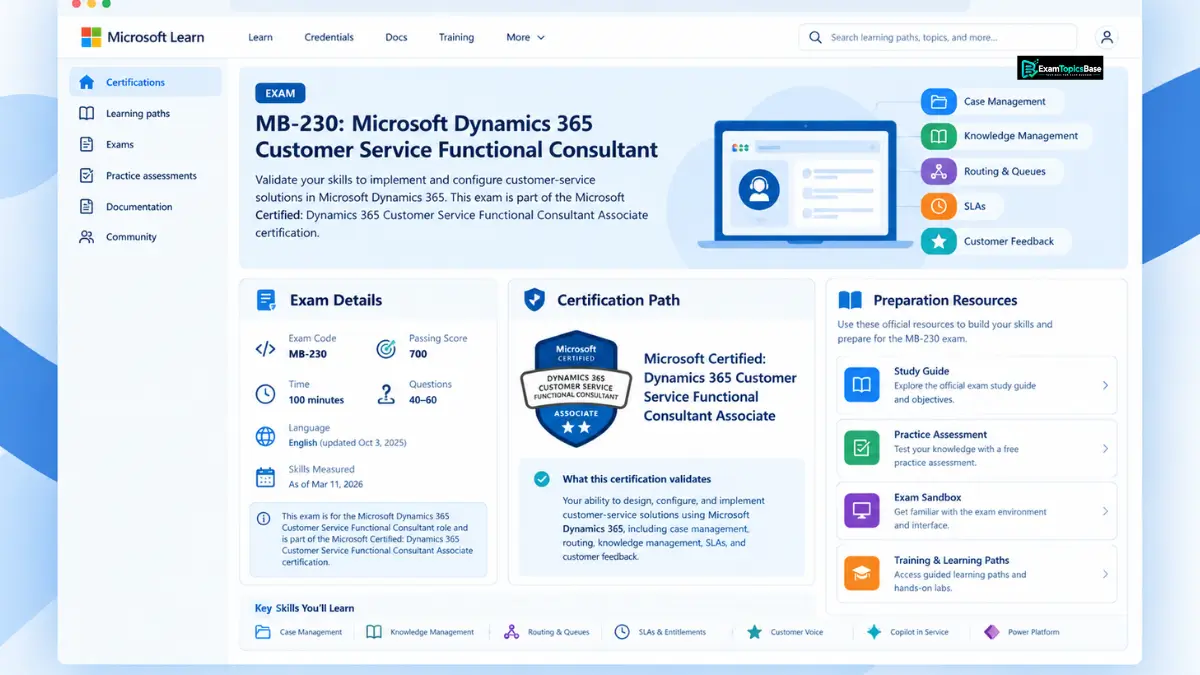Click the Exams document icon in sidebar
Viewport: 1200px width, 675px height.
point(87,144)
